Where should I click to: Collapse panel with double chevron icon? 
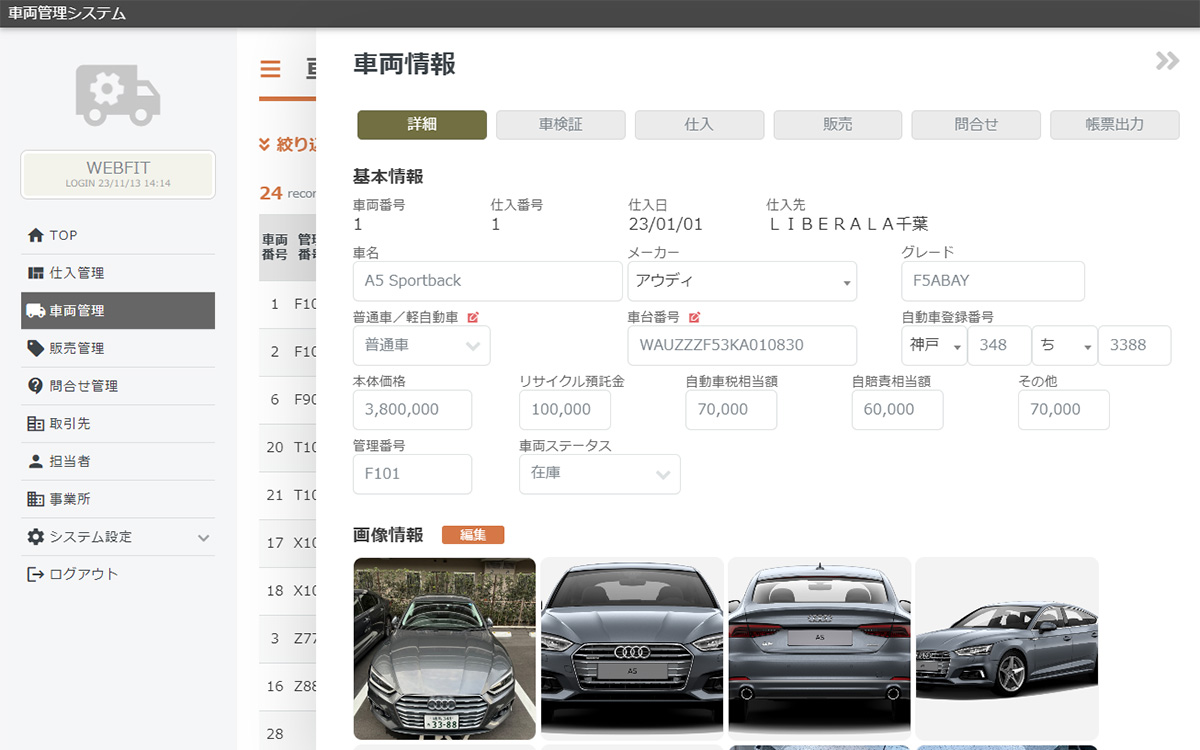pyautogui.click(x=1167, y=61)
